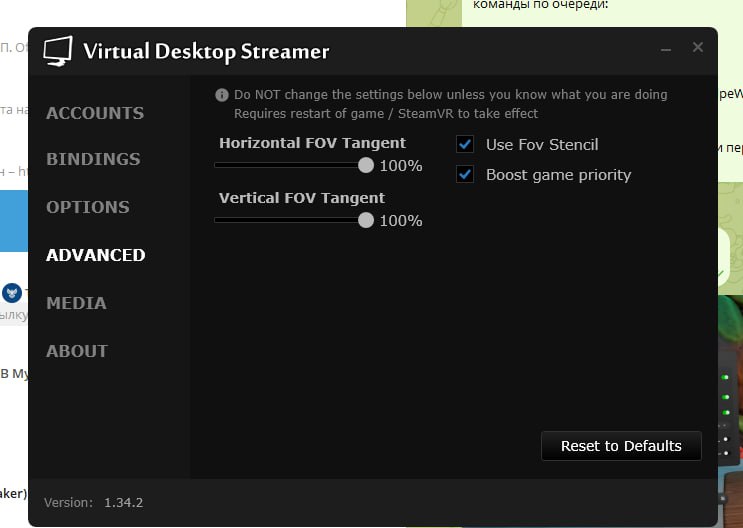Click the Virtual Desktop Streamer title text

206,51
